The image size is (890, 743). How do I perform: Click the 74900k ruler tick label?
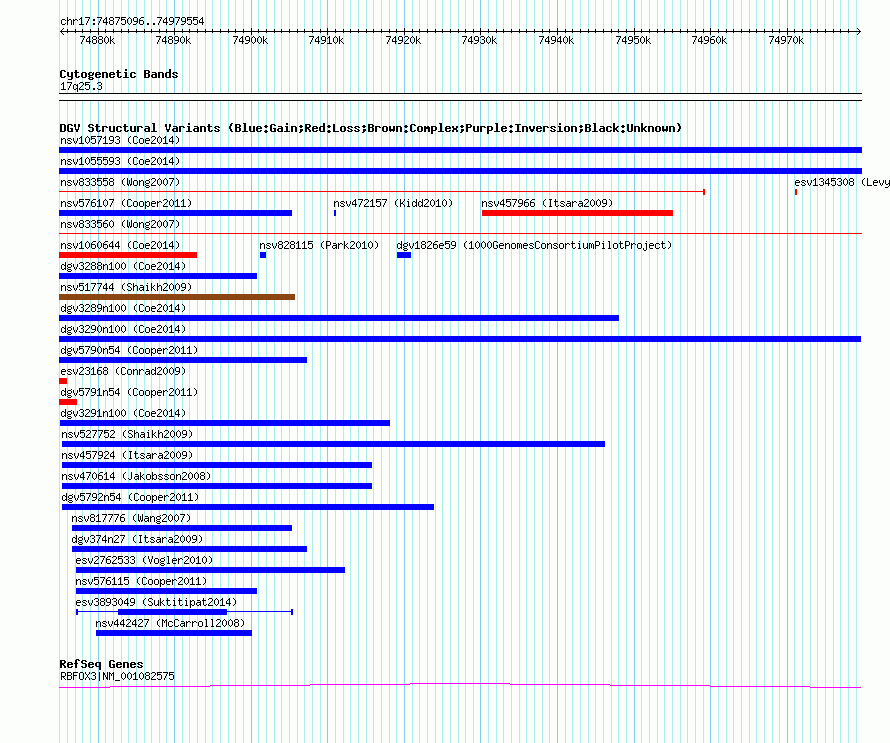tap(250, 40)
